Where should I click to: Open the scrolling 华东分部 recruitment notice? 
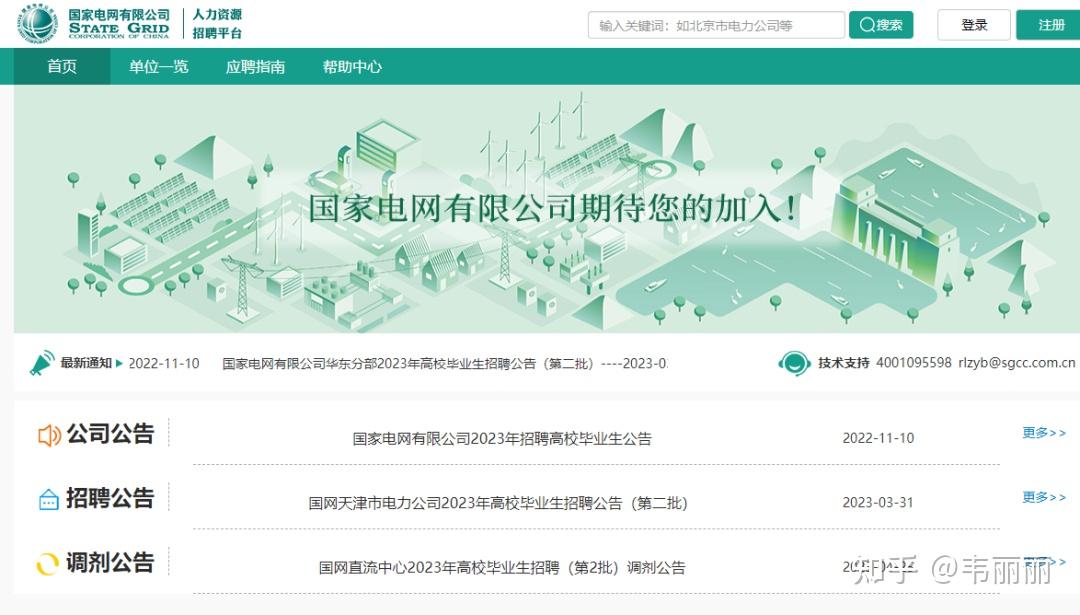pyautogui.click(x=444, y=363)
